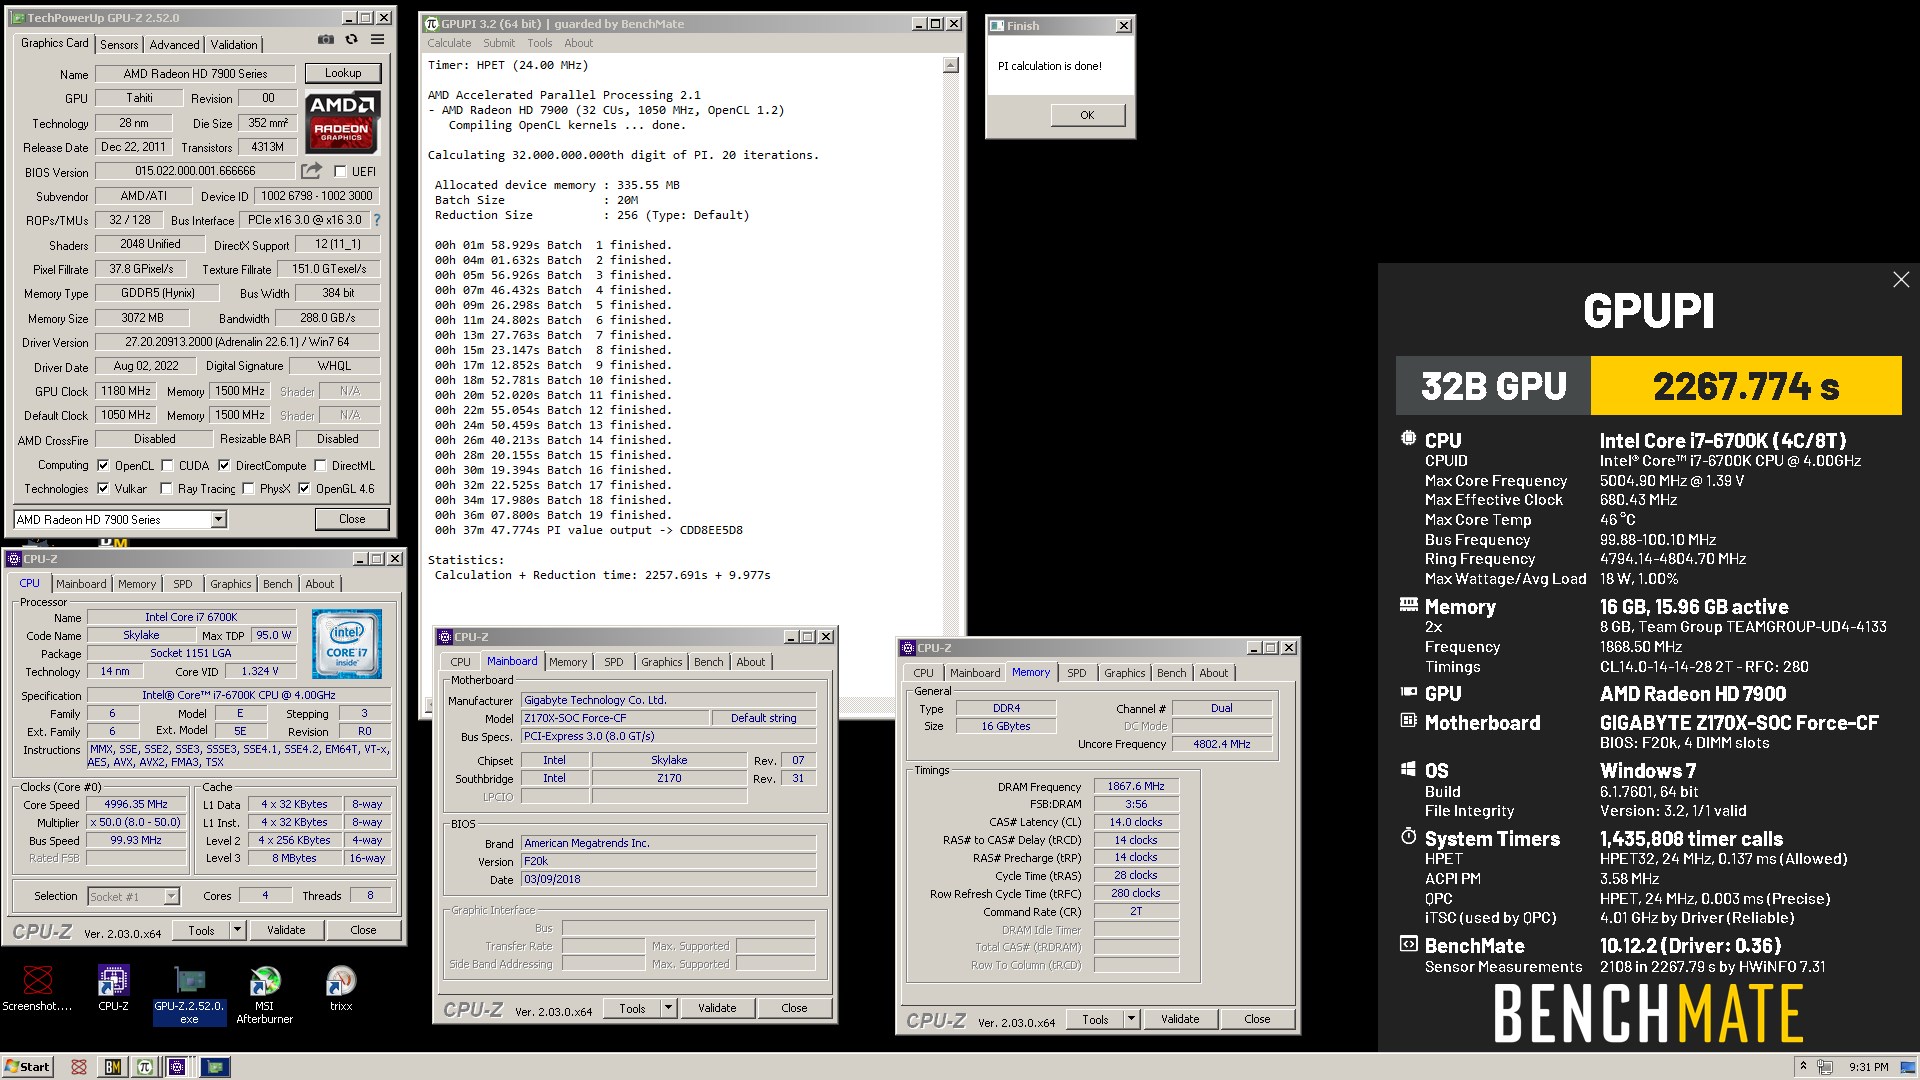This screenshot has height=1080, width=1920.
Task: Open the AMD Radeon HD 7900 Series GPU dropdown
Action: click(120, 519)
